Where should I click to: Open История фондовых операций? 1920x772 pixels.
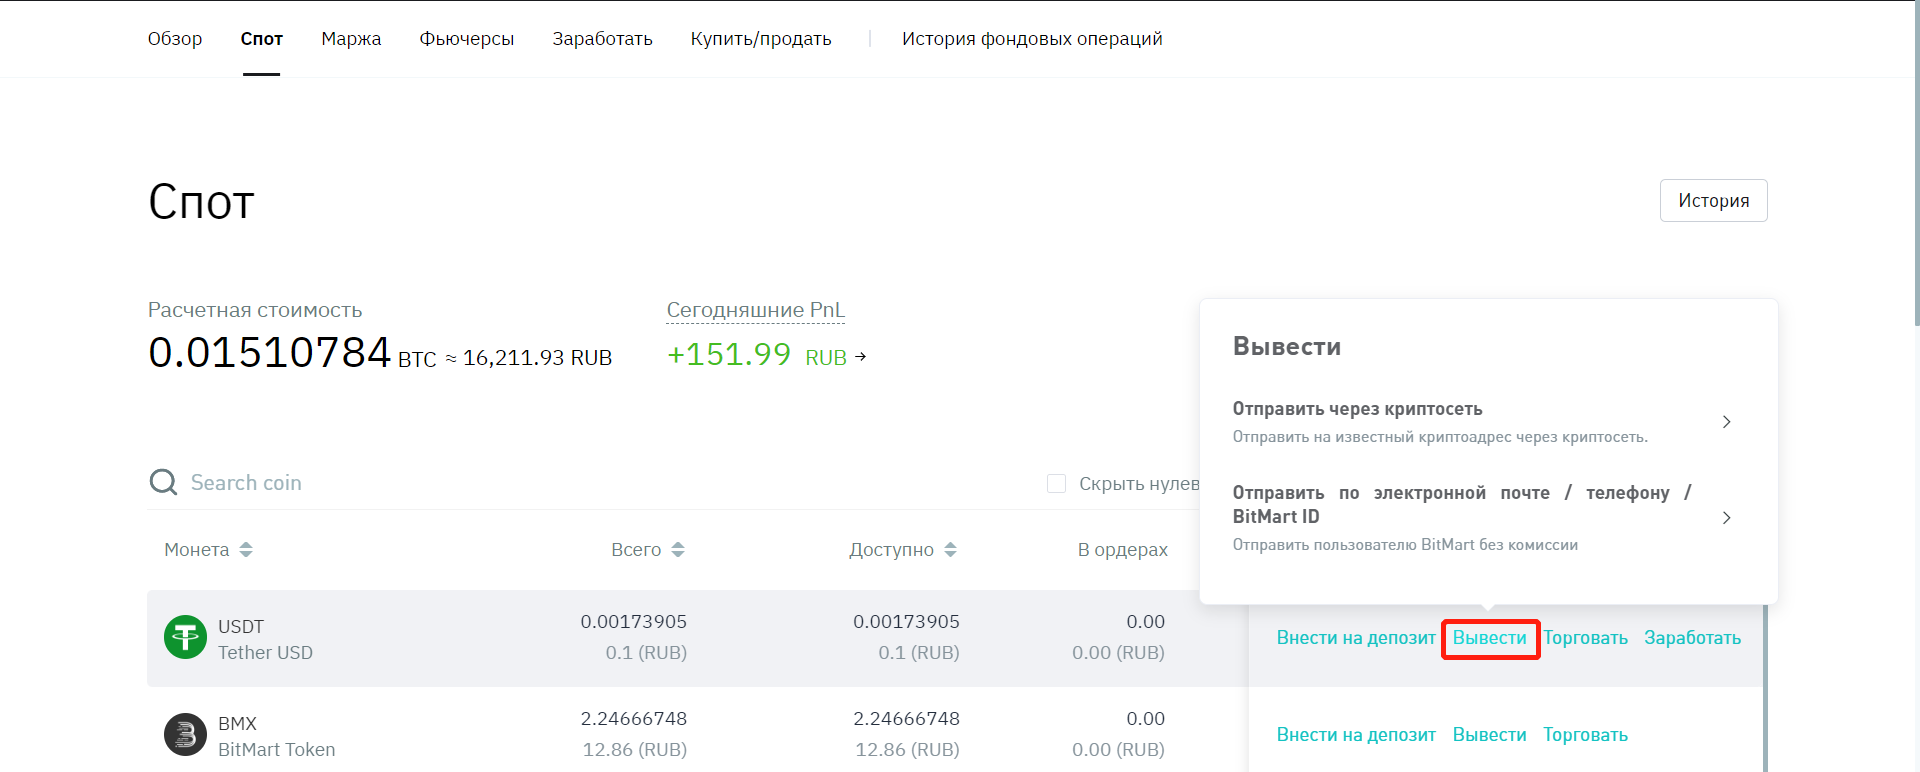1032,39
